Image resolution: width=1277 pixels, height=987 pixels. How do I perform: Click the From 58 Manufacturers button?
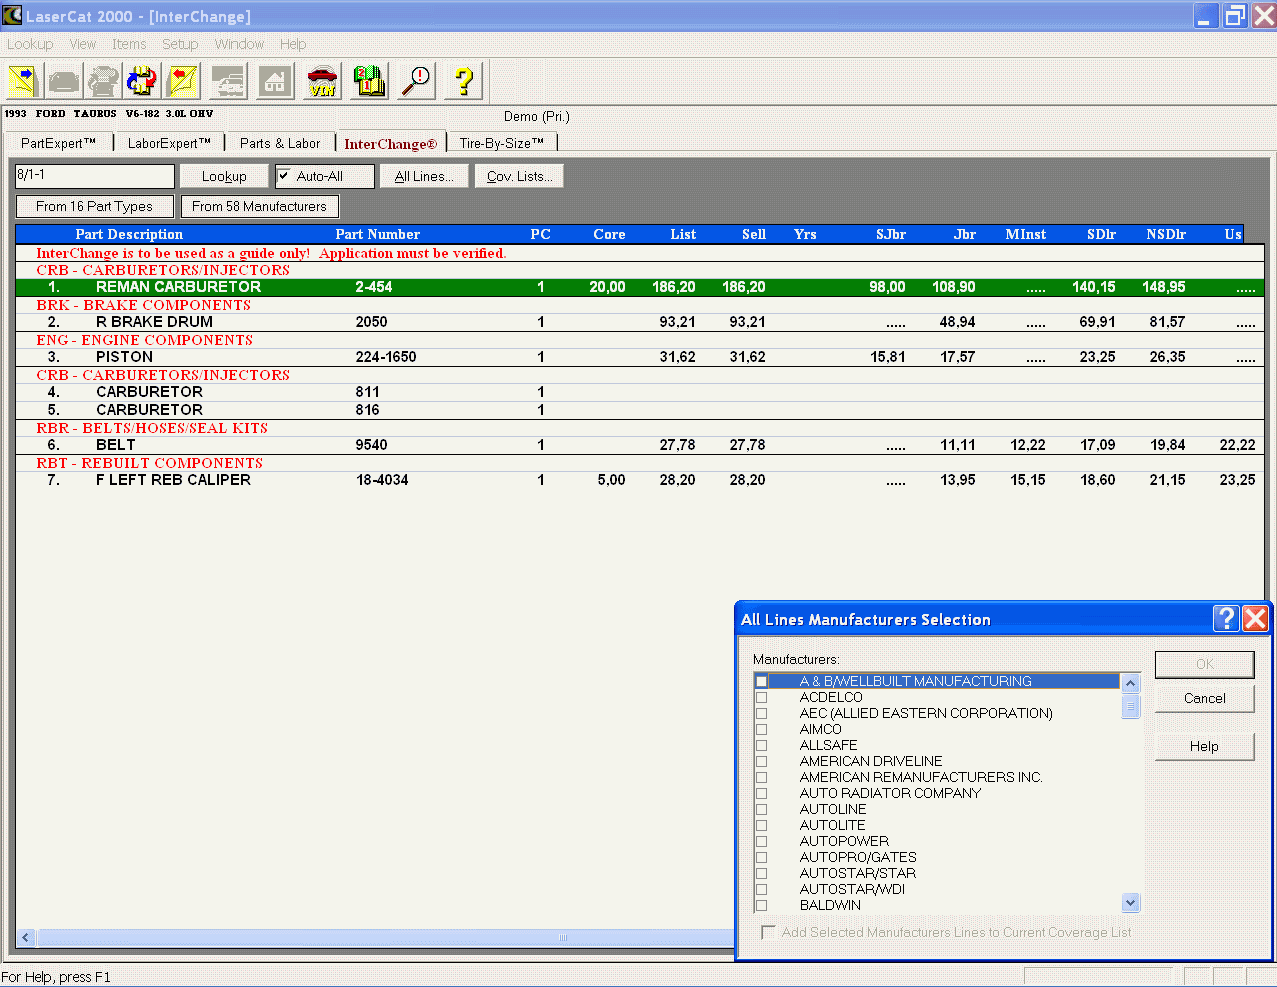coord(260,206)
